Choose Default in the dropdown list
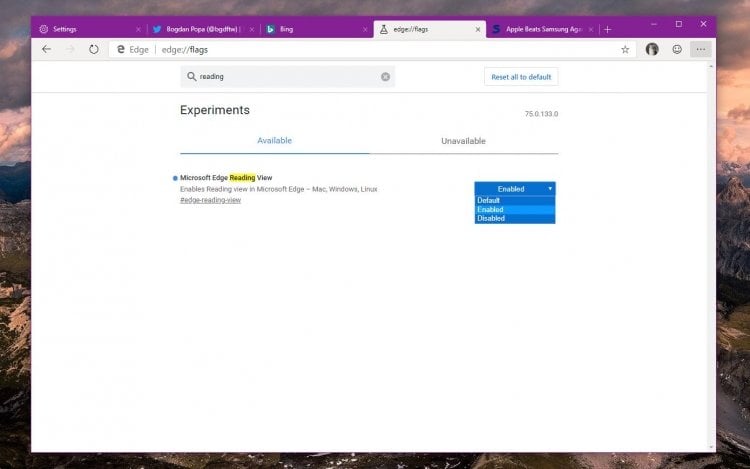The width and height of the screenshot is (750, 469). [x=515, y=200]
